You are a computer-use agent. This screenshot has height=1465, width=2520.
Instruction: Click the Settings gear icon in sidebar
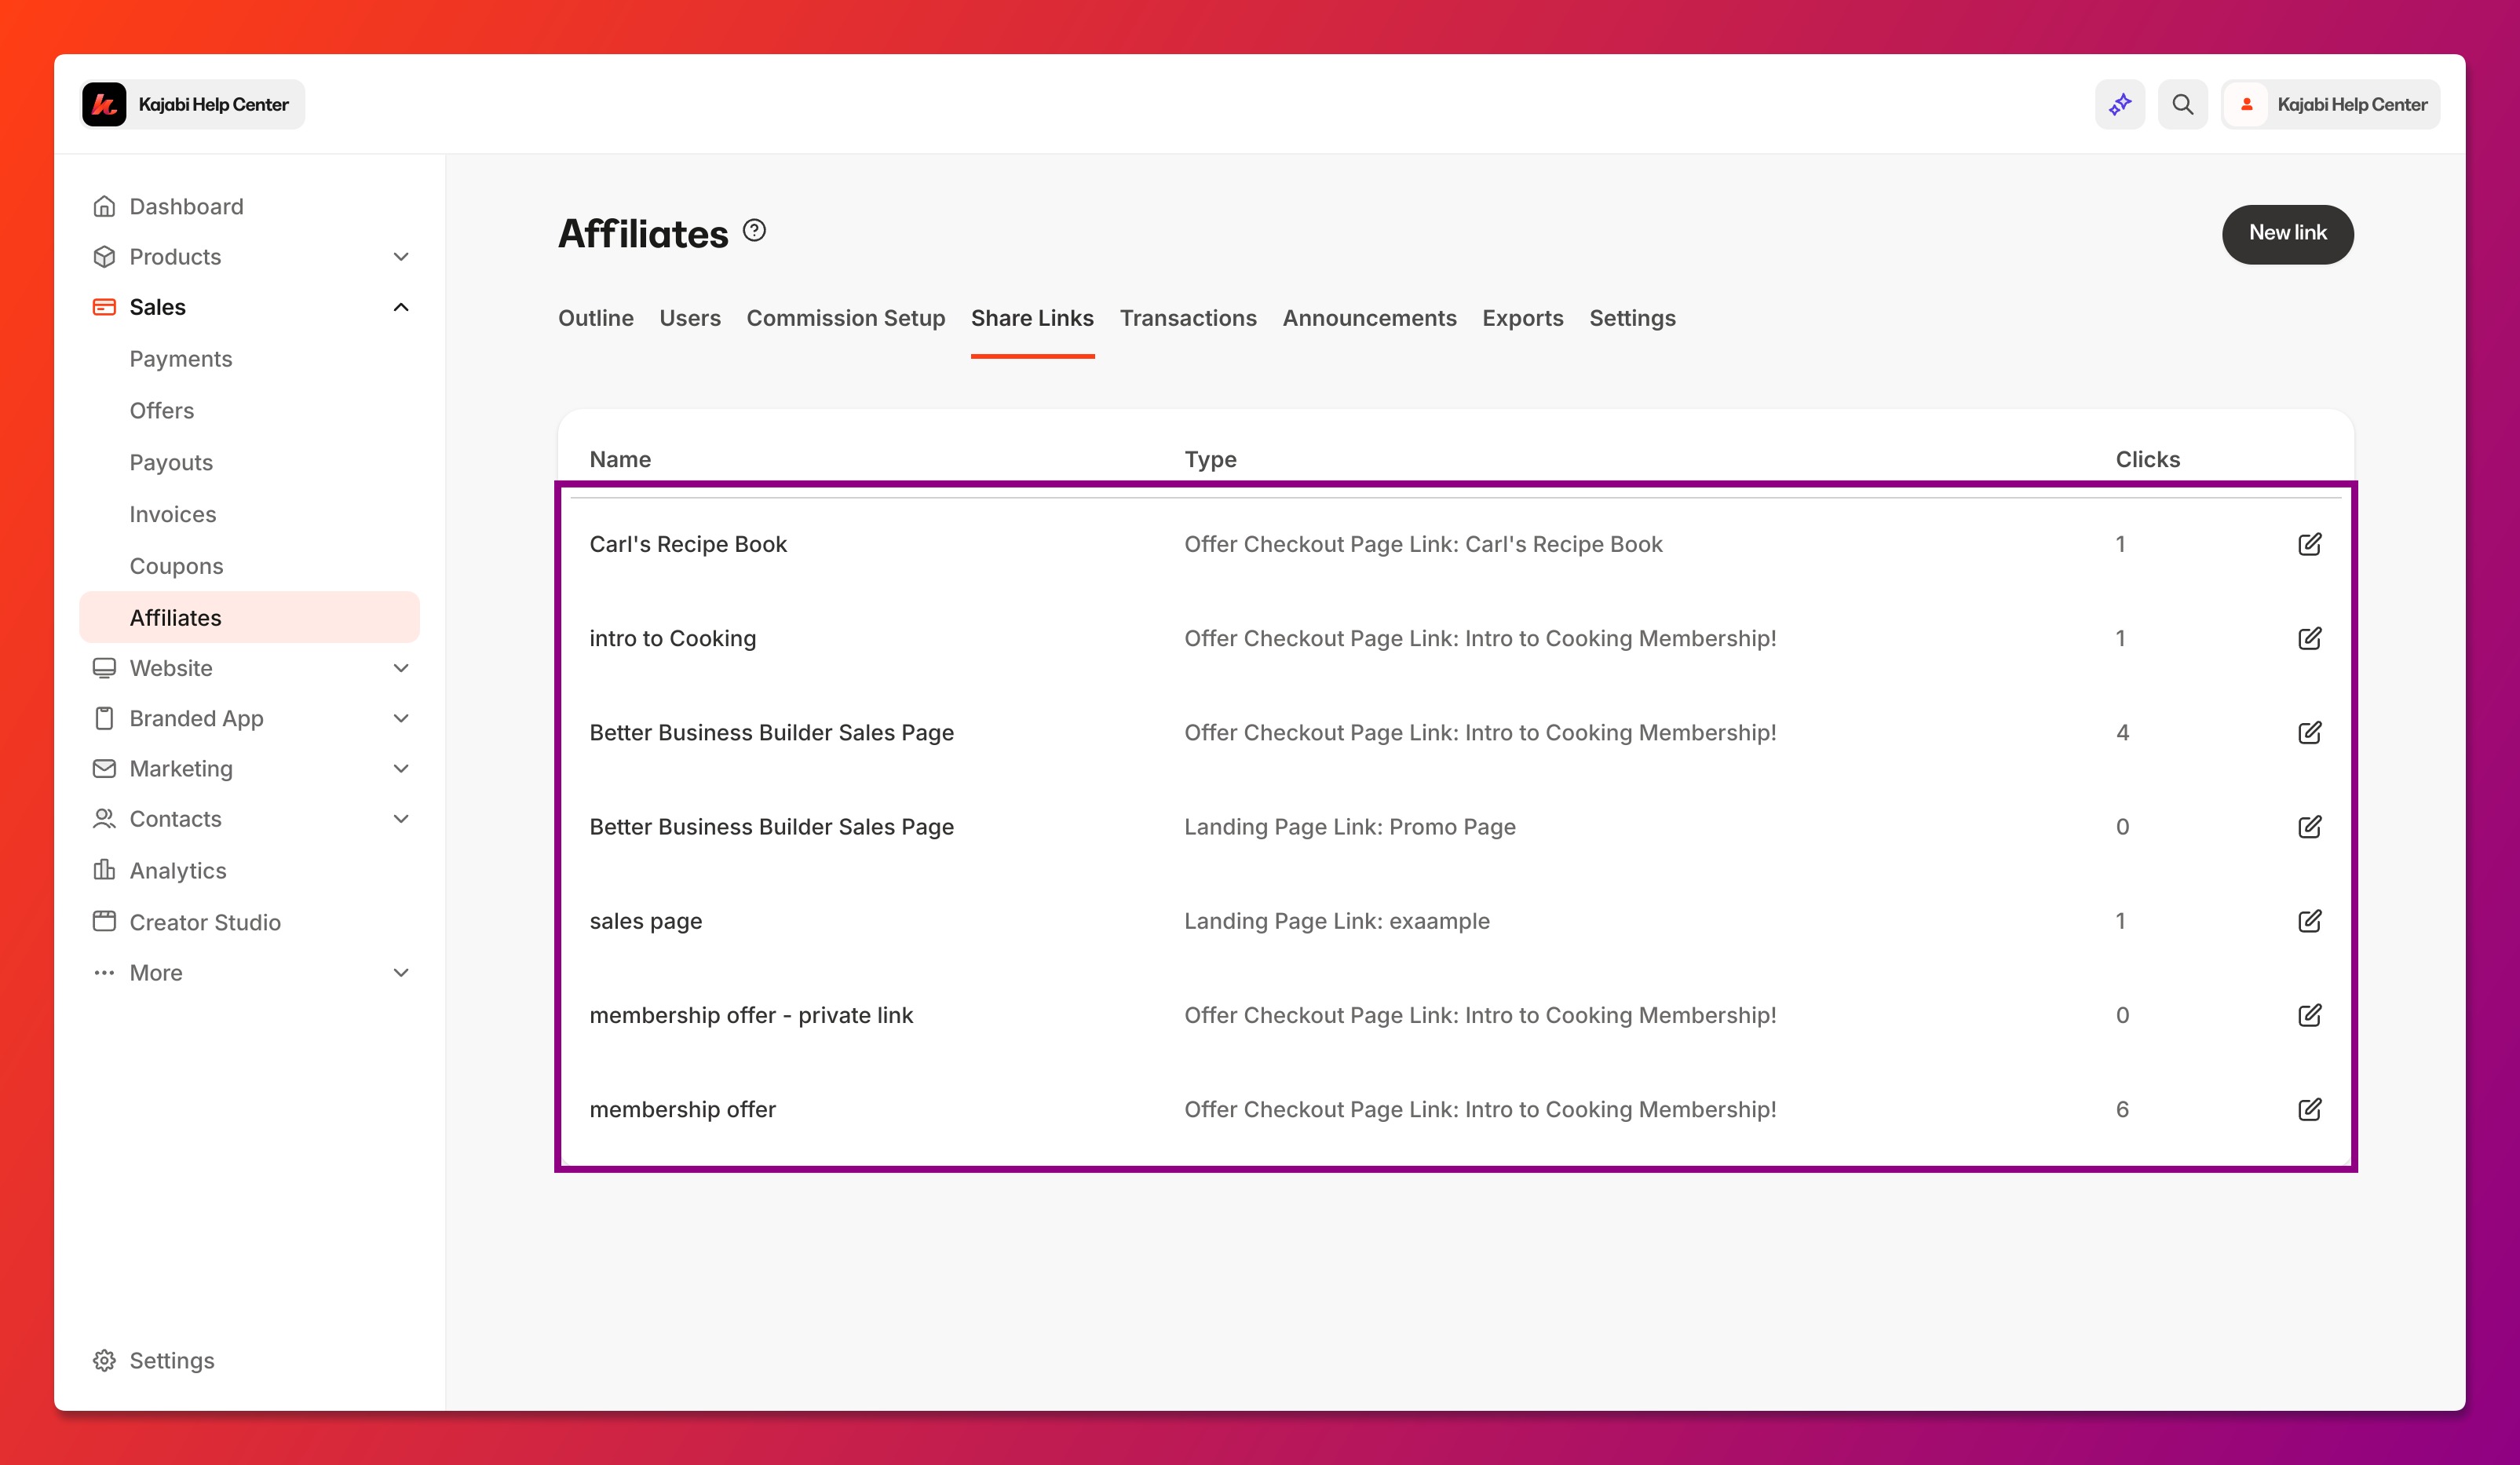[104, 1360]
